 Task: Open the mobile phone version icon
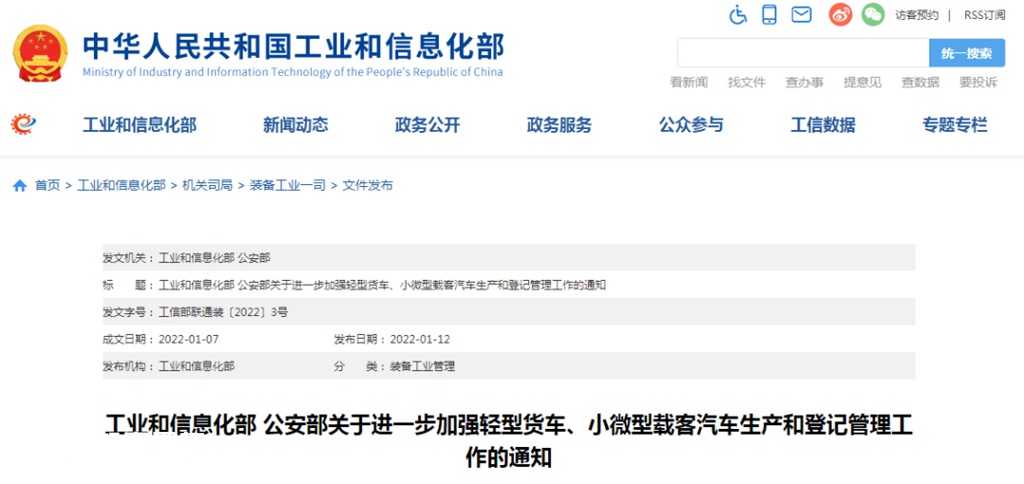click(x=769, y=15)
